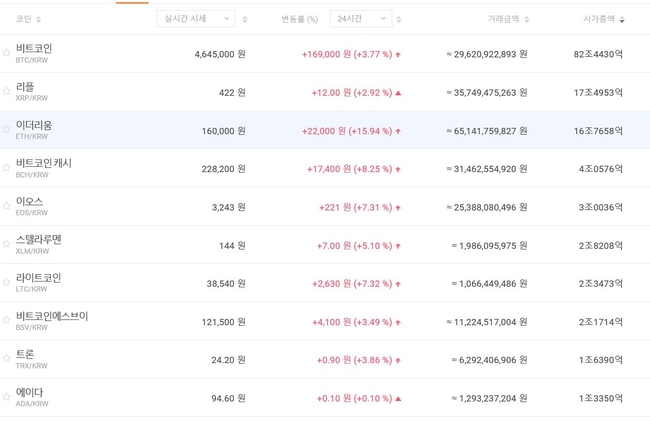Favorite the 에이다 ADA/KRW star
Screen dimensions: 650x421
(6, 397)
